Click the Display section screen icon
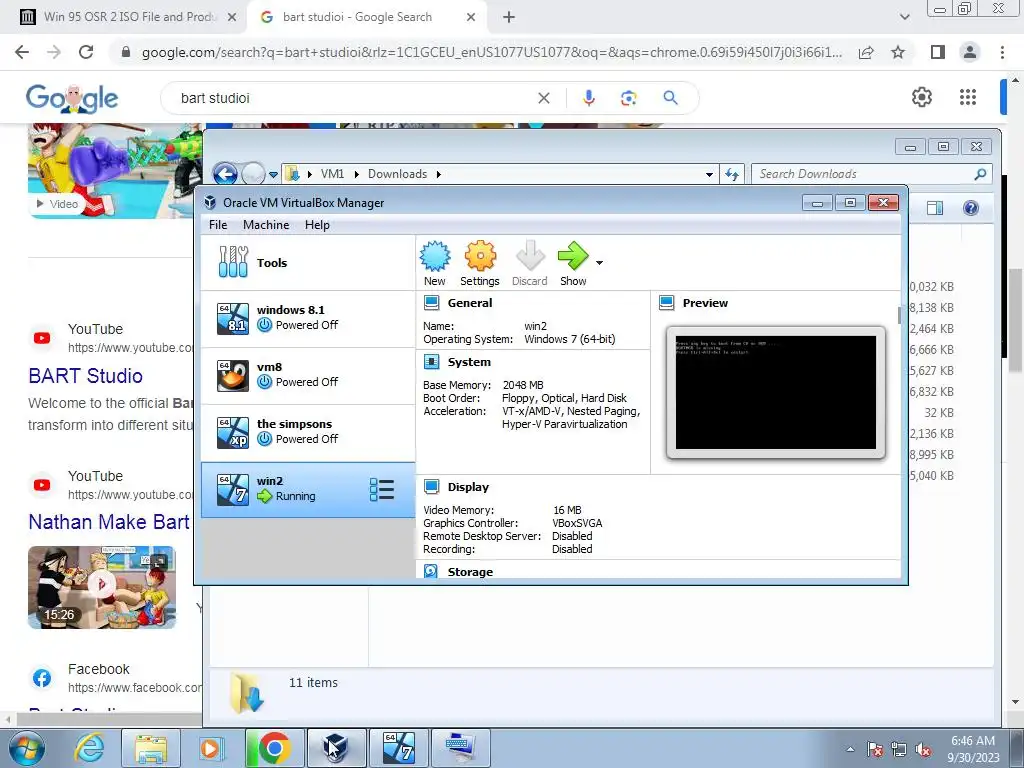1024x768 pixels. coord(431,487)
